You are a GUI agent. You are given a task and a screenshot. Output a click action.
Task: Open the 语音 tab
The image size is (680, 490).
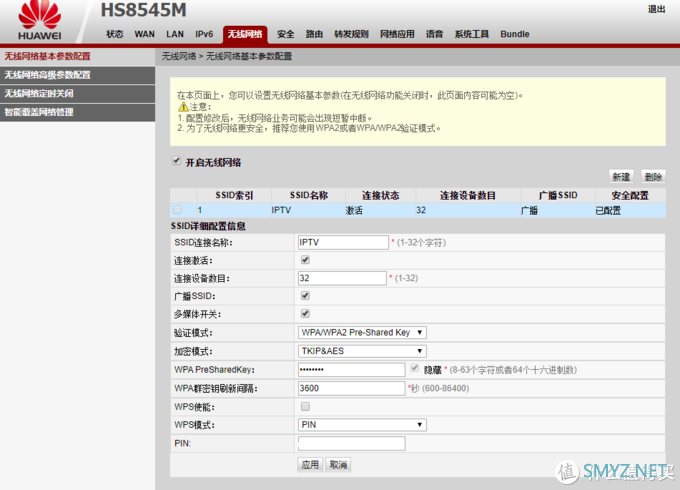(434, 34)
